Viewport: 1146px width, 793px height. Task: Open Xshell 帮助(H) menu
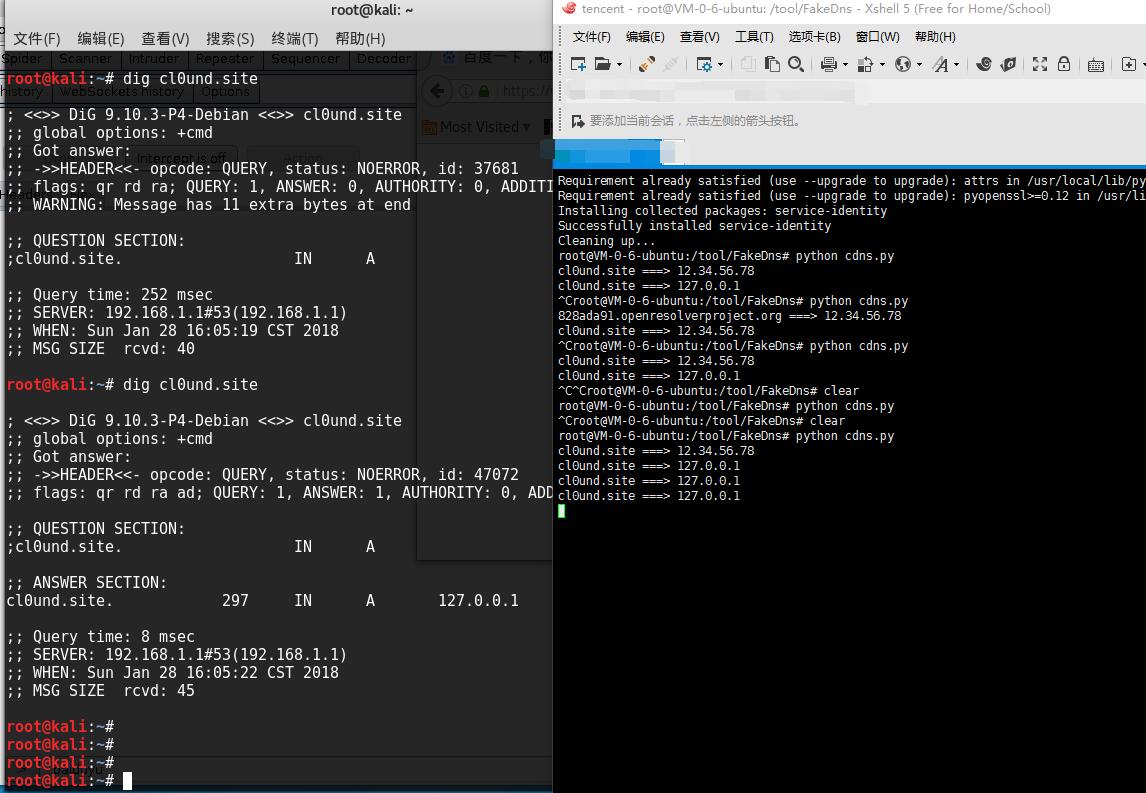(935, 37)
